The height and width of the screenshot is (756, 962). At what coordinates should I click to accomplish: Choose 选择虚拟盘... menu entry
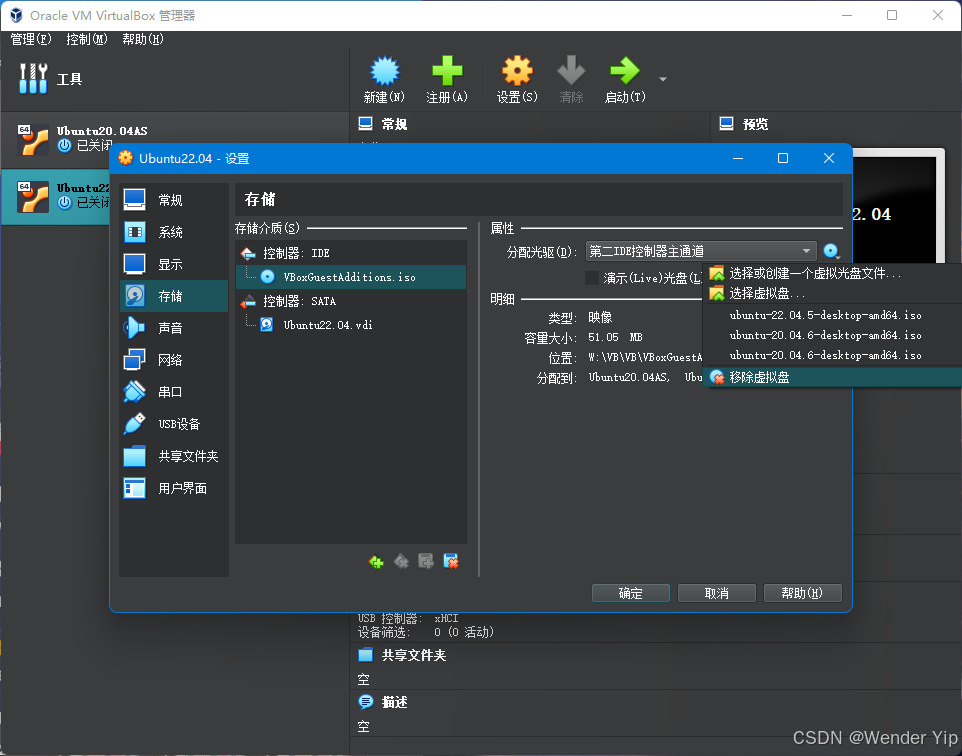(831, 293)
